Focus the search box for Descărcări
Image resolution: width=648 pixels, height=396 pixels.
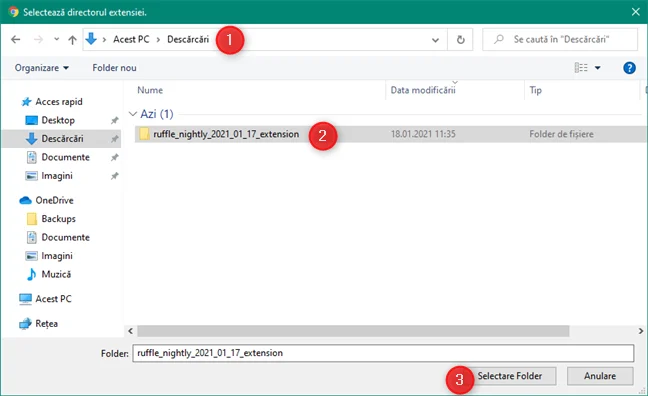pyautogui.click(x=560, y=39)
